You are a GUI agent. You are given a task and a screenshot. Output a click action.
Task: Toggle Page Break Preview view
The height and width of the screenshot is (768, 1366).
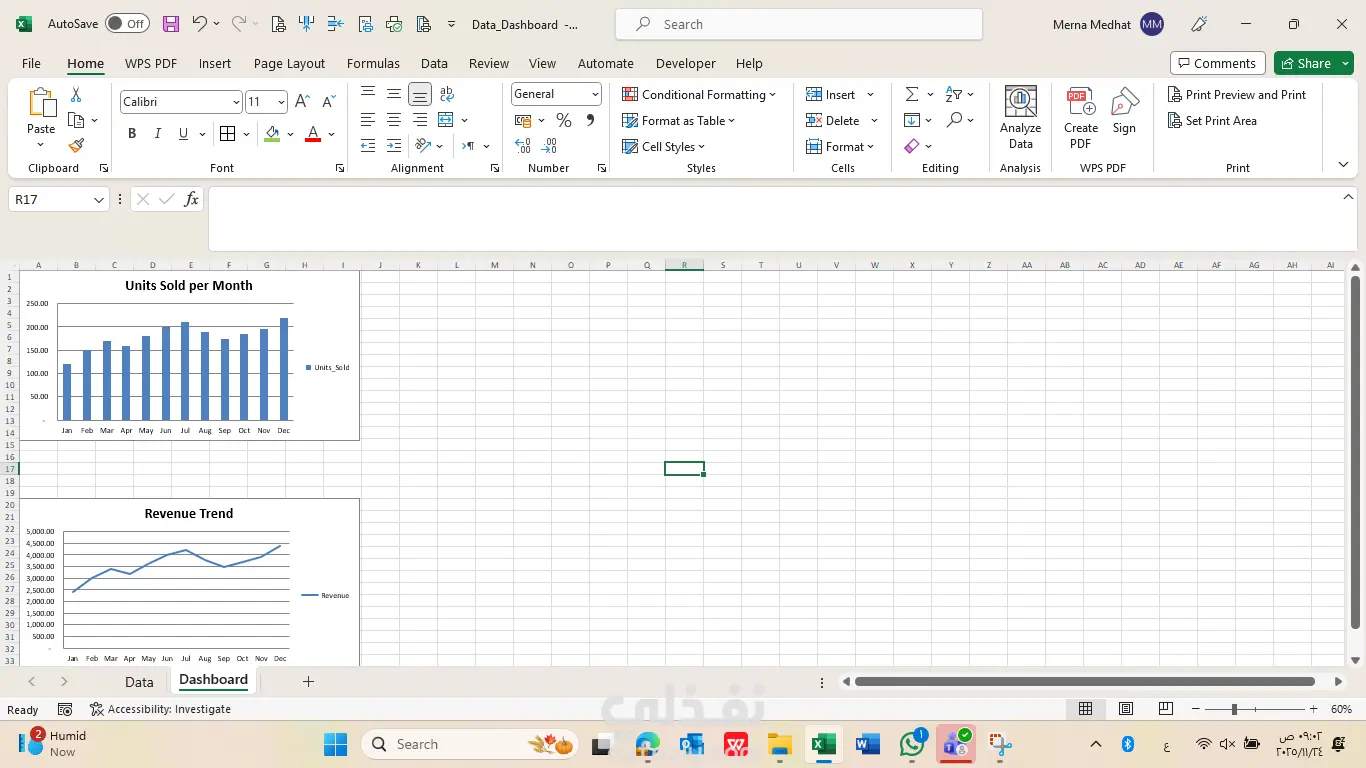(1165, 709)
